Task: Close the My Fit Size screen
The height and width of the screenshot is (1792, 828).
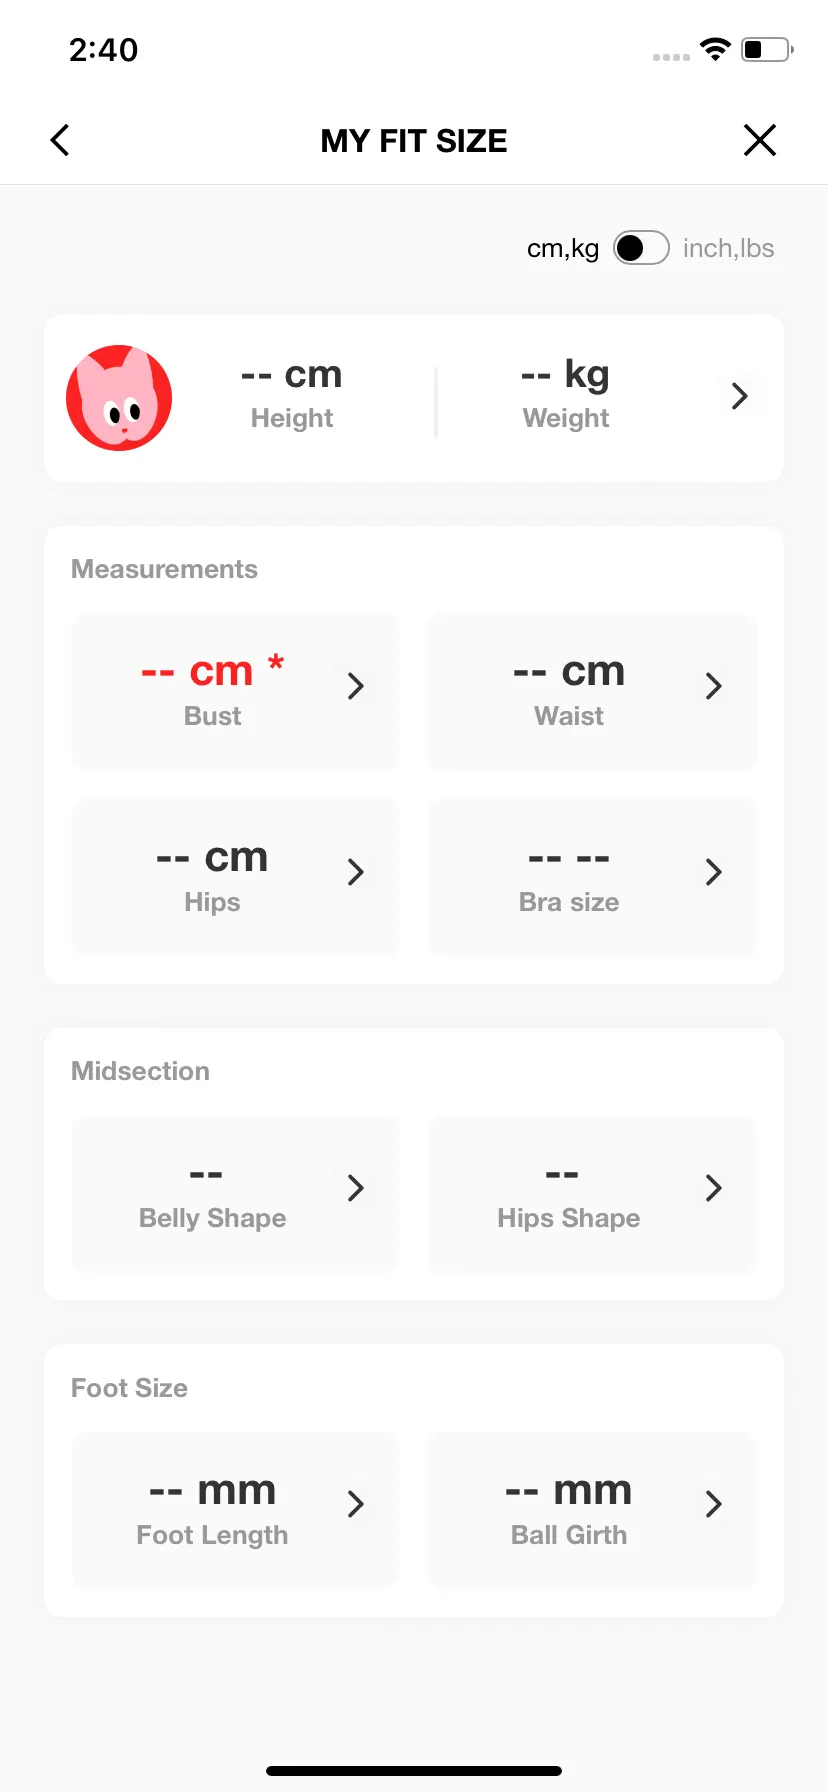Action: (760, 140)
